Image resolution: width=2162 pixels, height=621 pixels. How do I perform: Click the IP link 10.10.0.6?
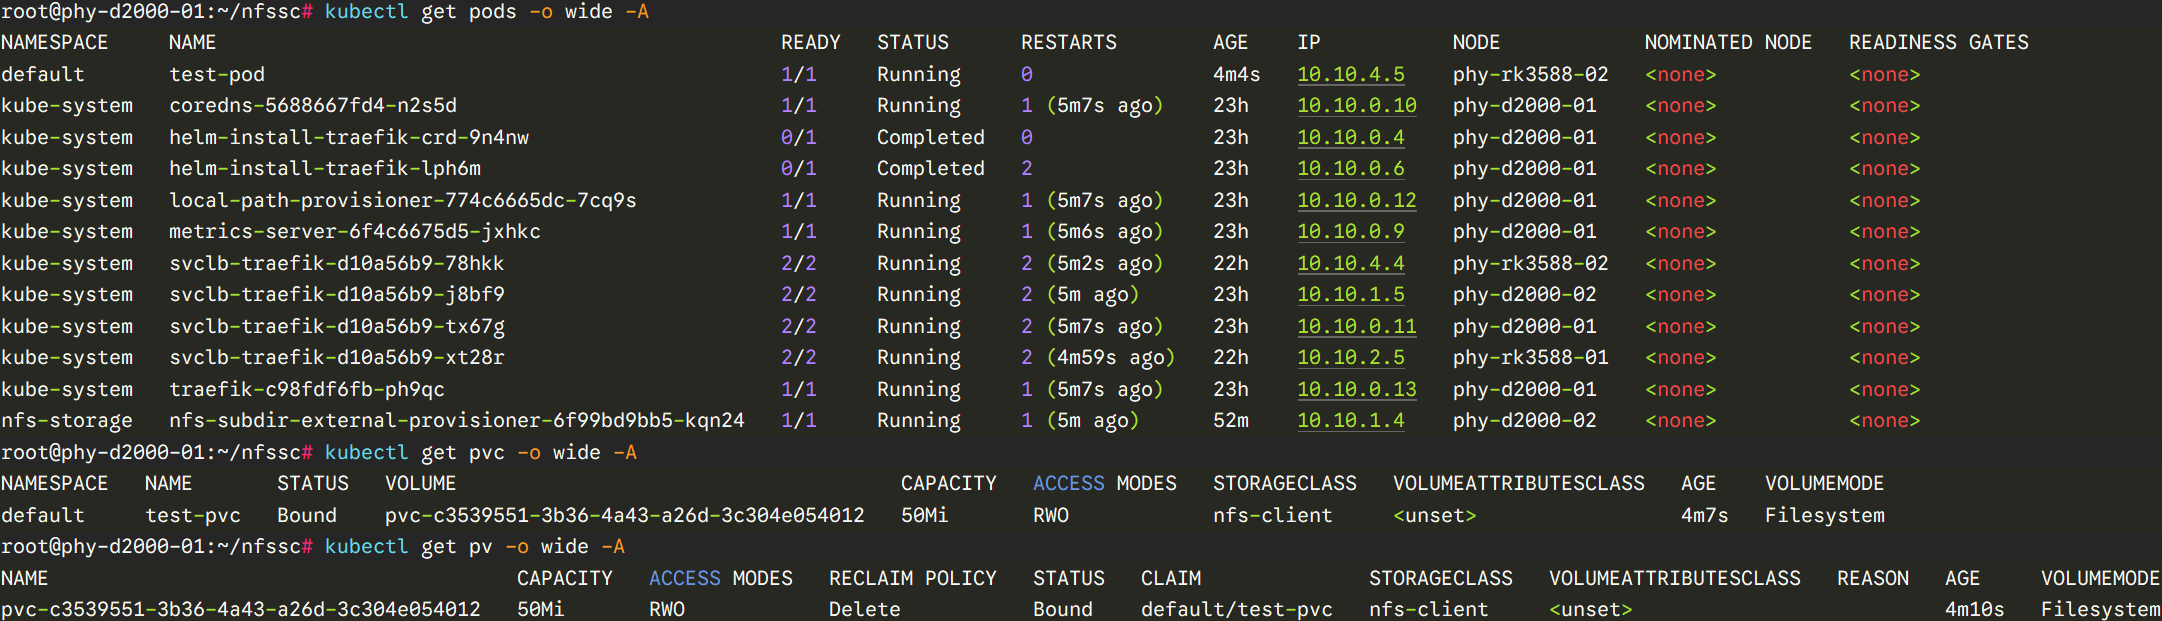click(1350, 169)
